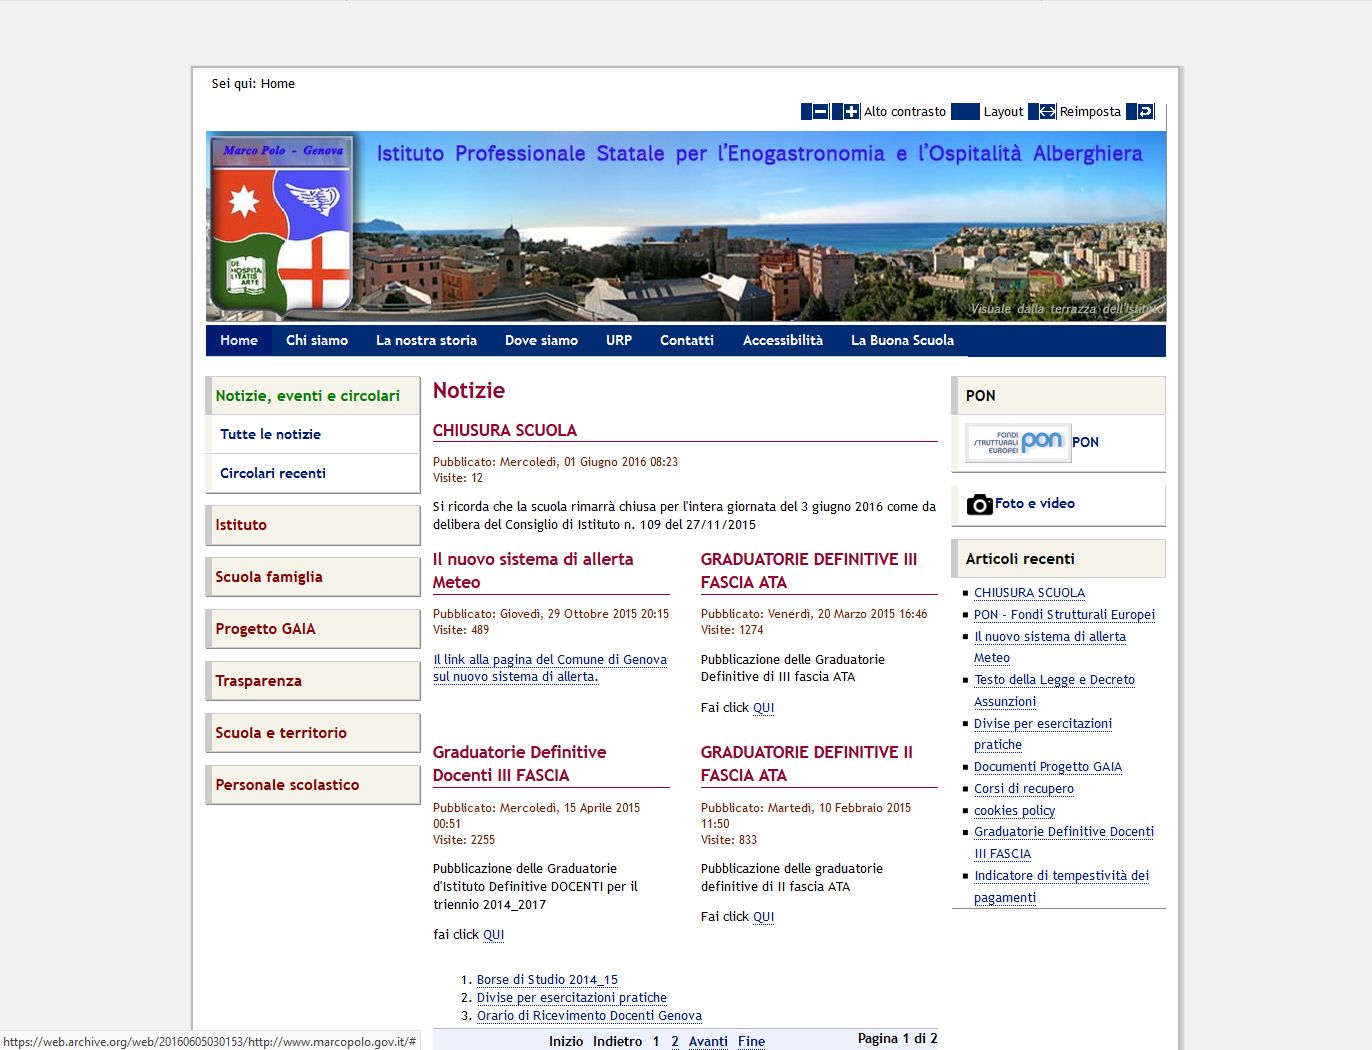
Task: Select Tutte le notizie in sidebar
Action: click(x=313, y=434)
